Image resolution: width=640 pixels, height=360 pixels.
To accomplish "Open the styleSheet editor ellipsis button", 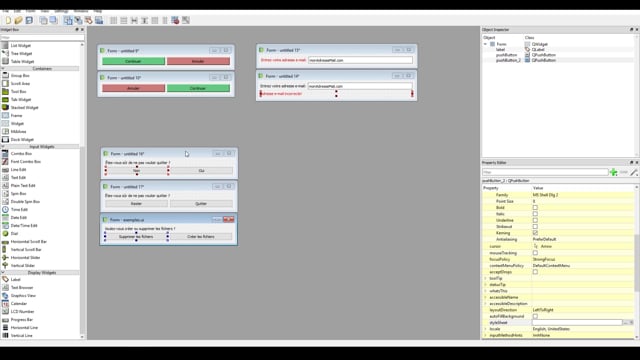I will pos(626,322).
